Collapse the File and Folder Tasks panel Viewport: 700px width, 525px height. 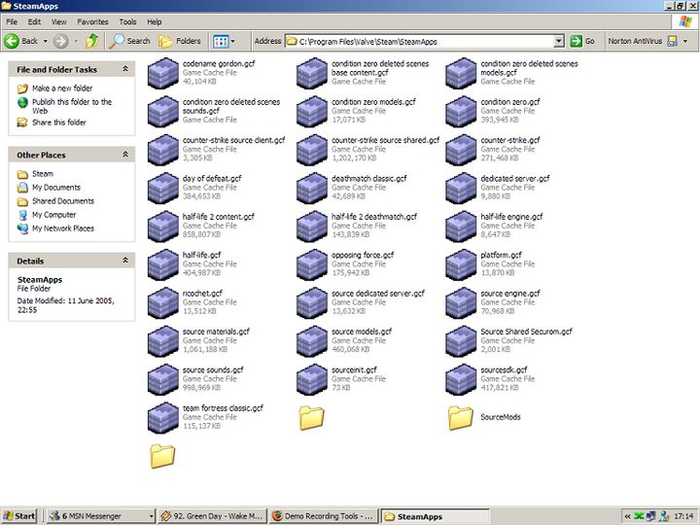pyautogui.click(x=125, y=70)
